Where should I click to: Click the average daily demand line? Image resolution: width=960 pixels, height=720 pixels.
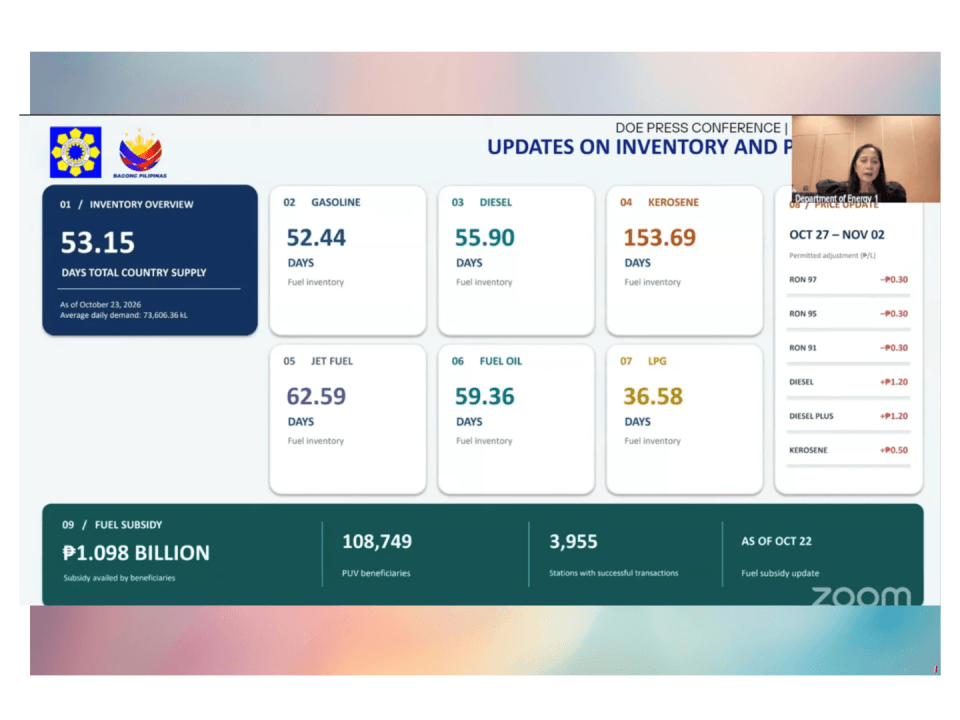pyautogui.click(x=124, y=315)
